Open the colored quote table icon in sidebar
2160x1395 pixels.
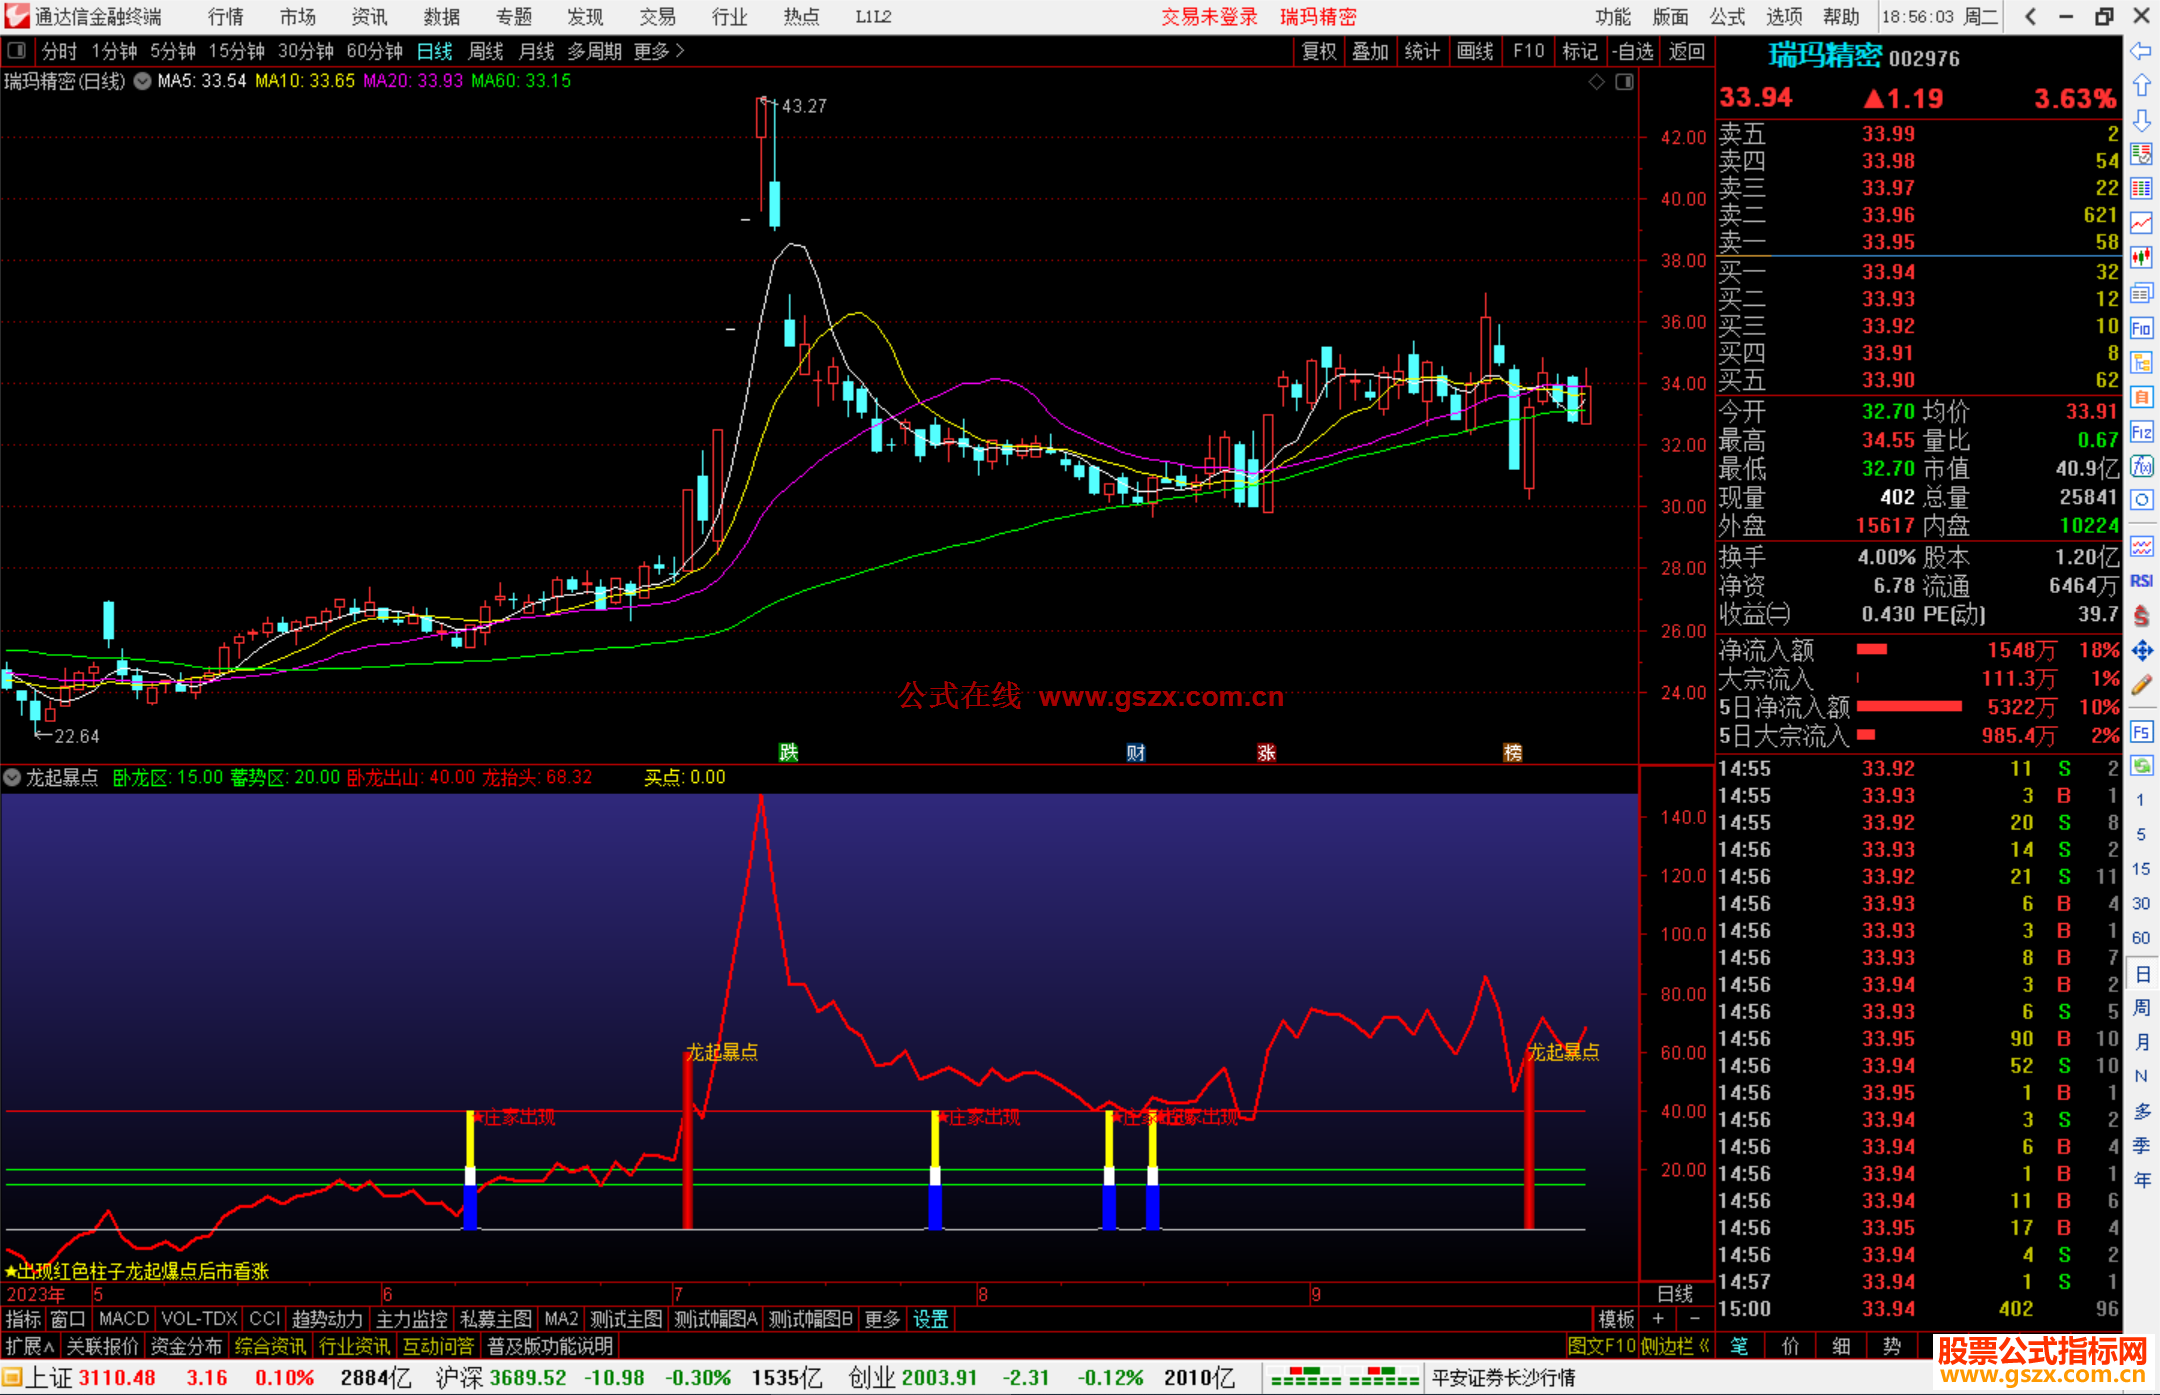tap(2141, 189)
